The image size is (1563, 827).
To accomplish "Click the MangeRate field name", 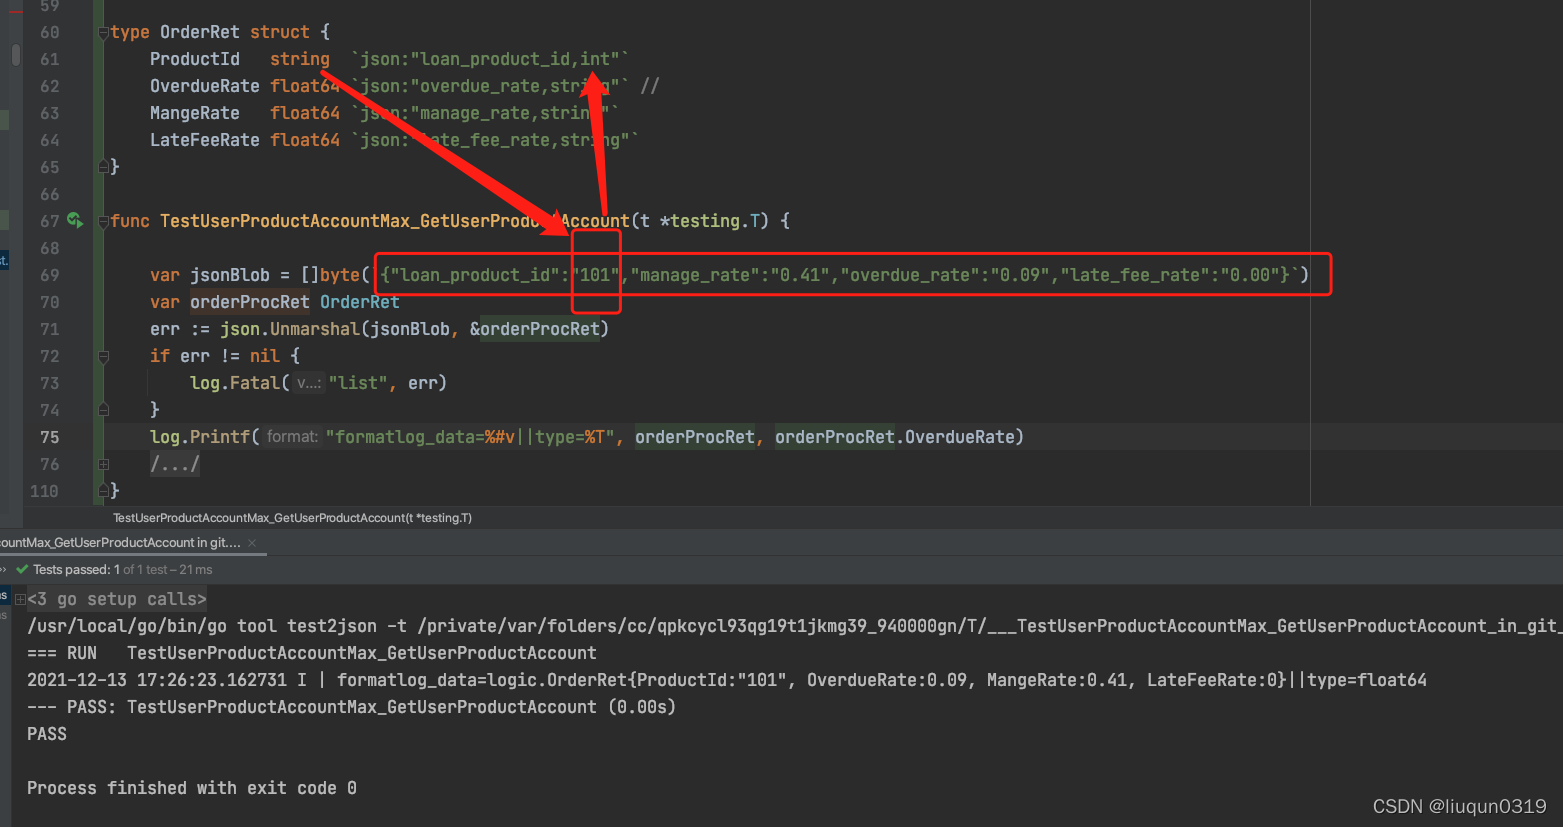I will click(x=195, y=113).
